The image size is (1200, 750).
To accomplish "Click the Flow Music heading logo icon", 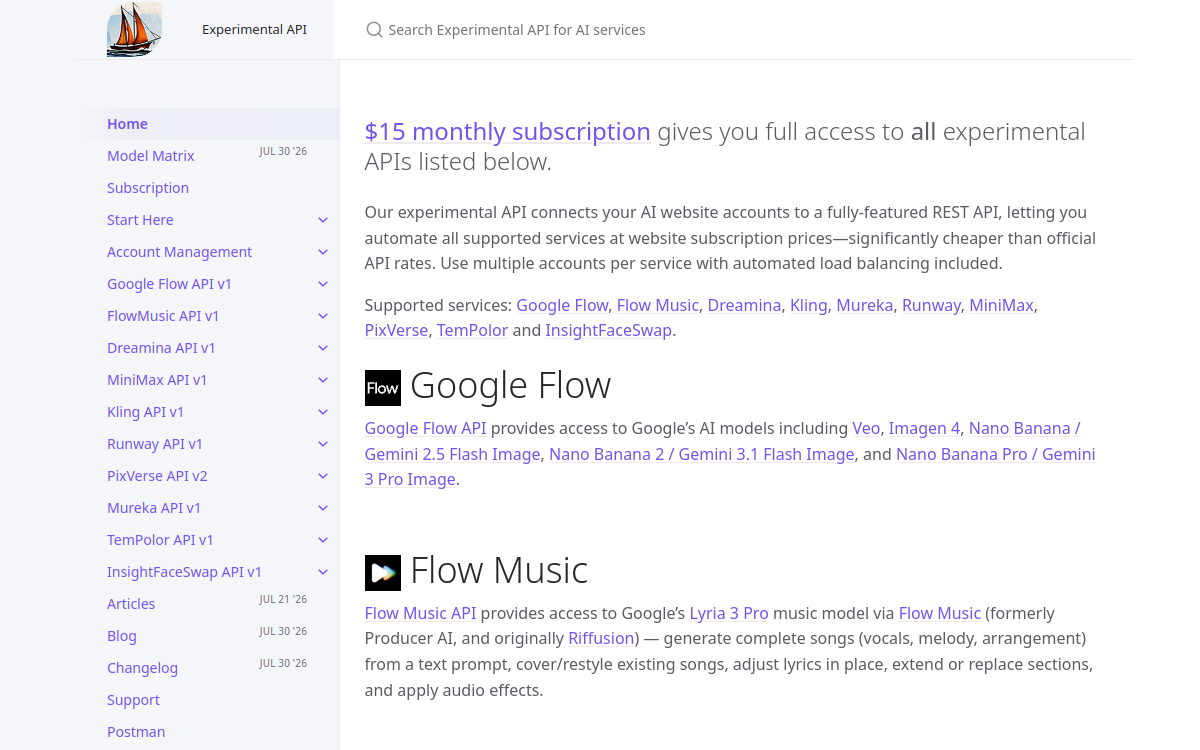I will [383, 573].
